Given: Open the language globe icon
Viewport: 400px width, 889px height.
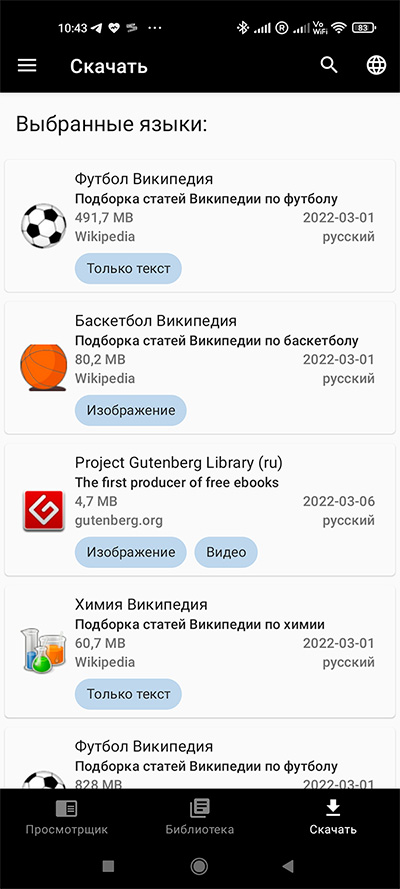Looking at the screenshot, I should click(x=376, y=65).
